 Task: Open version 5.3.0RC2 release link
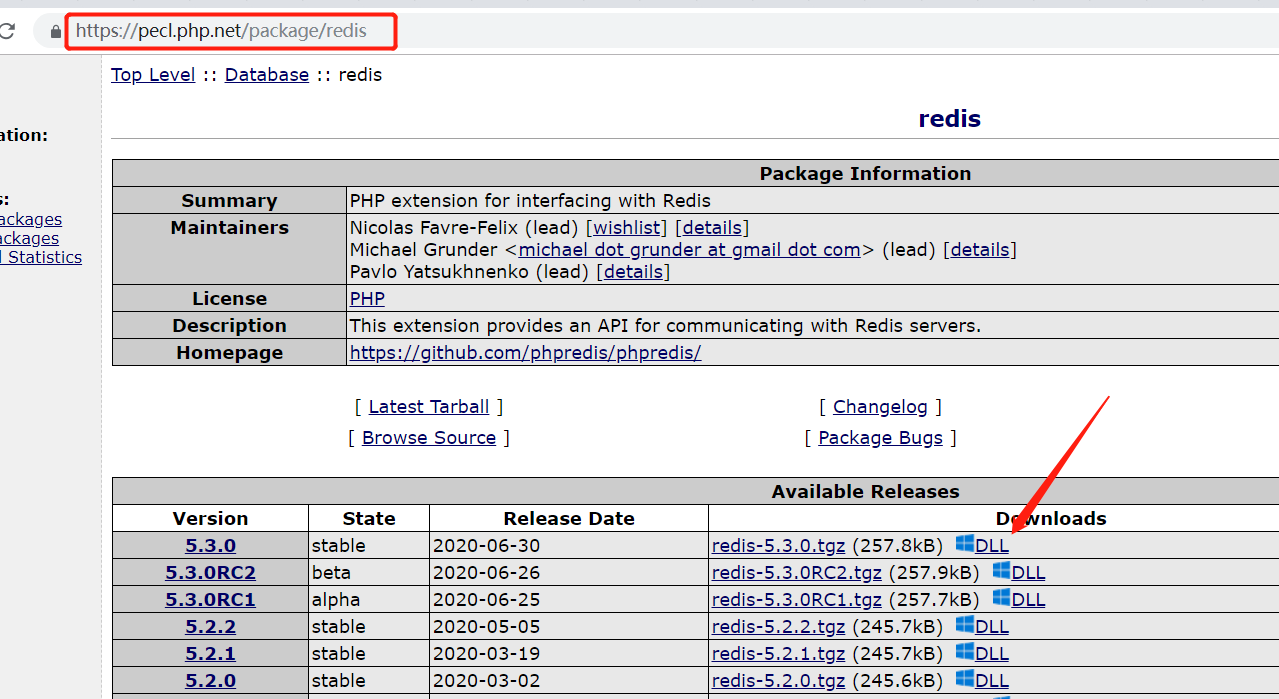[210, 573]
